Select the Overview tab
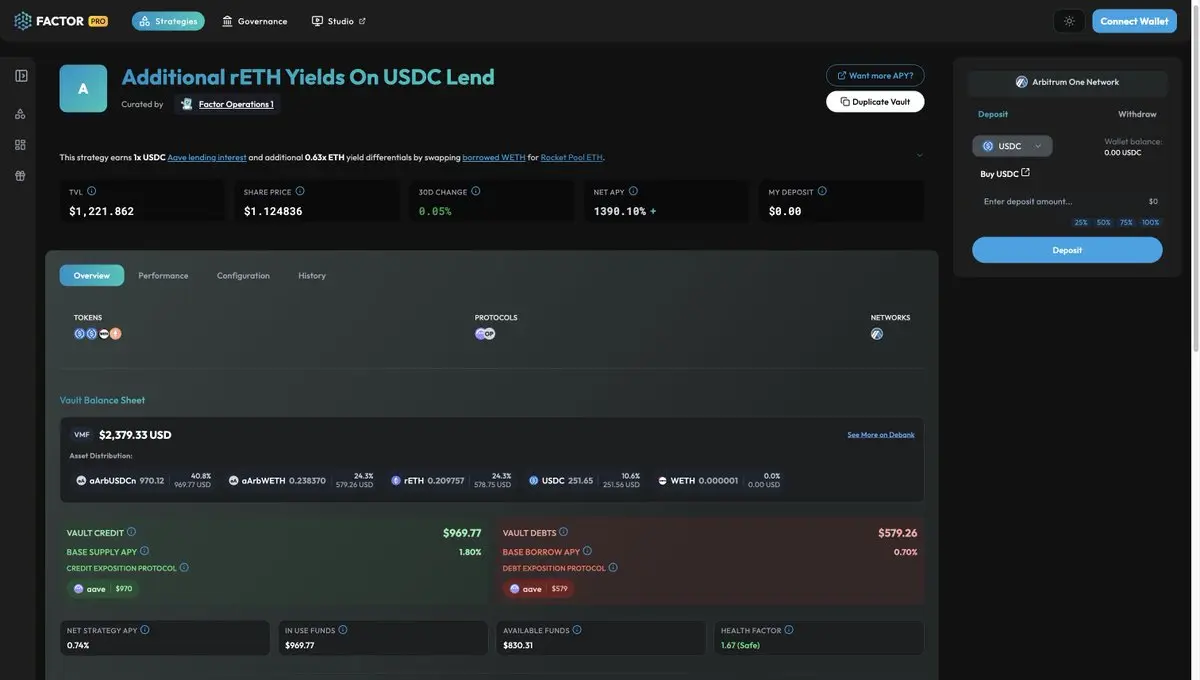 92,275
